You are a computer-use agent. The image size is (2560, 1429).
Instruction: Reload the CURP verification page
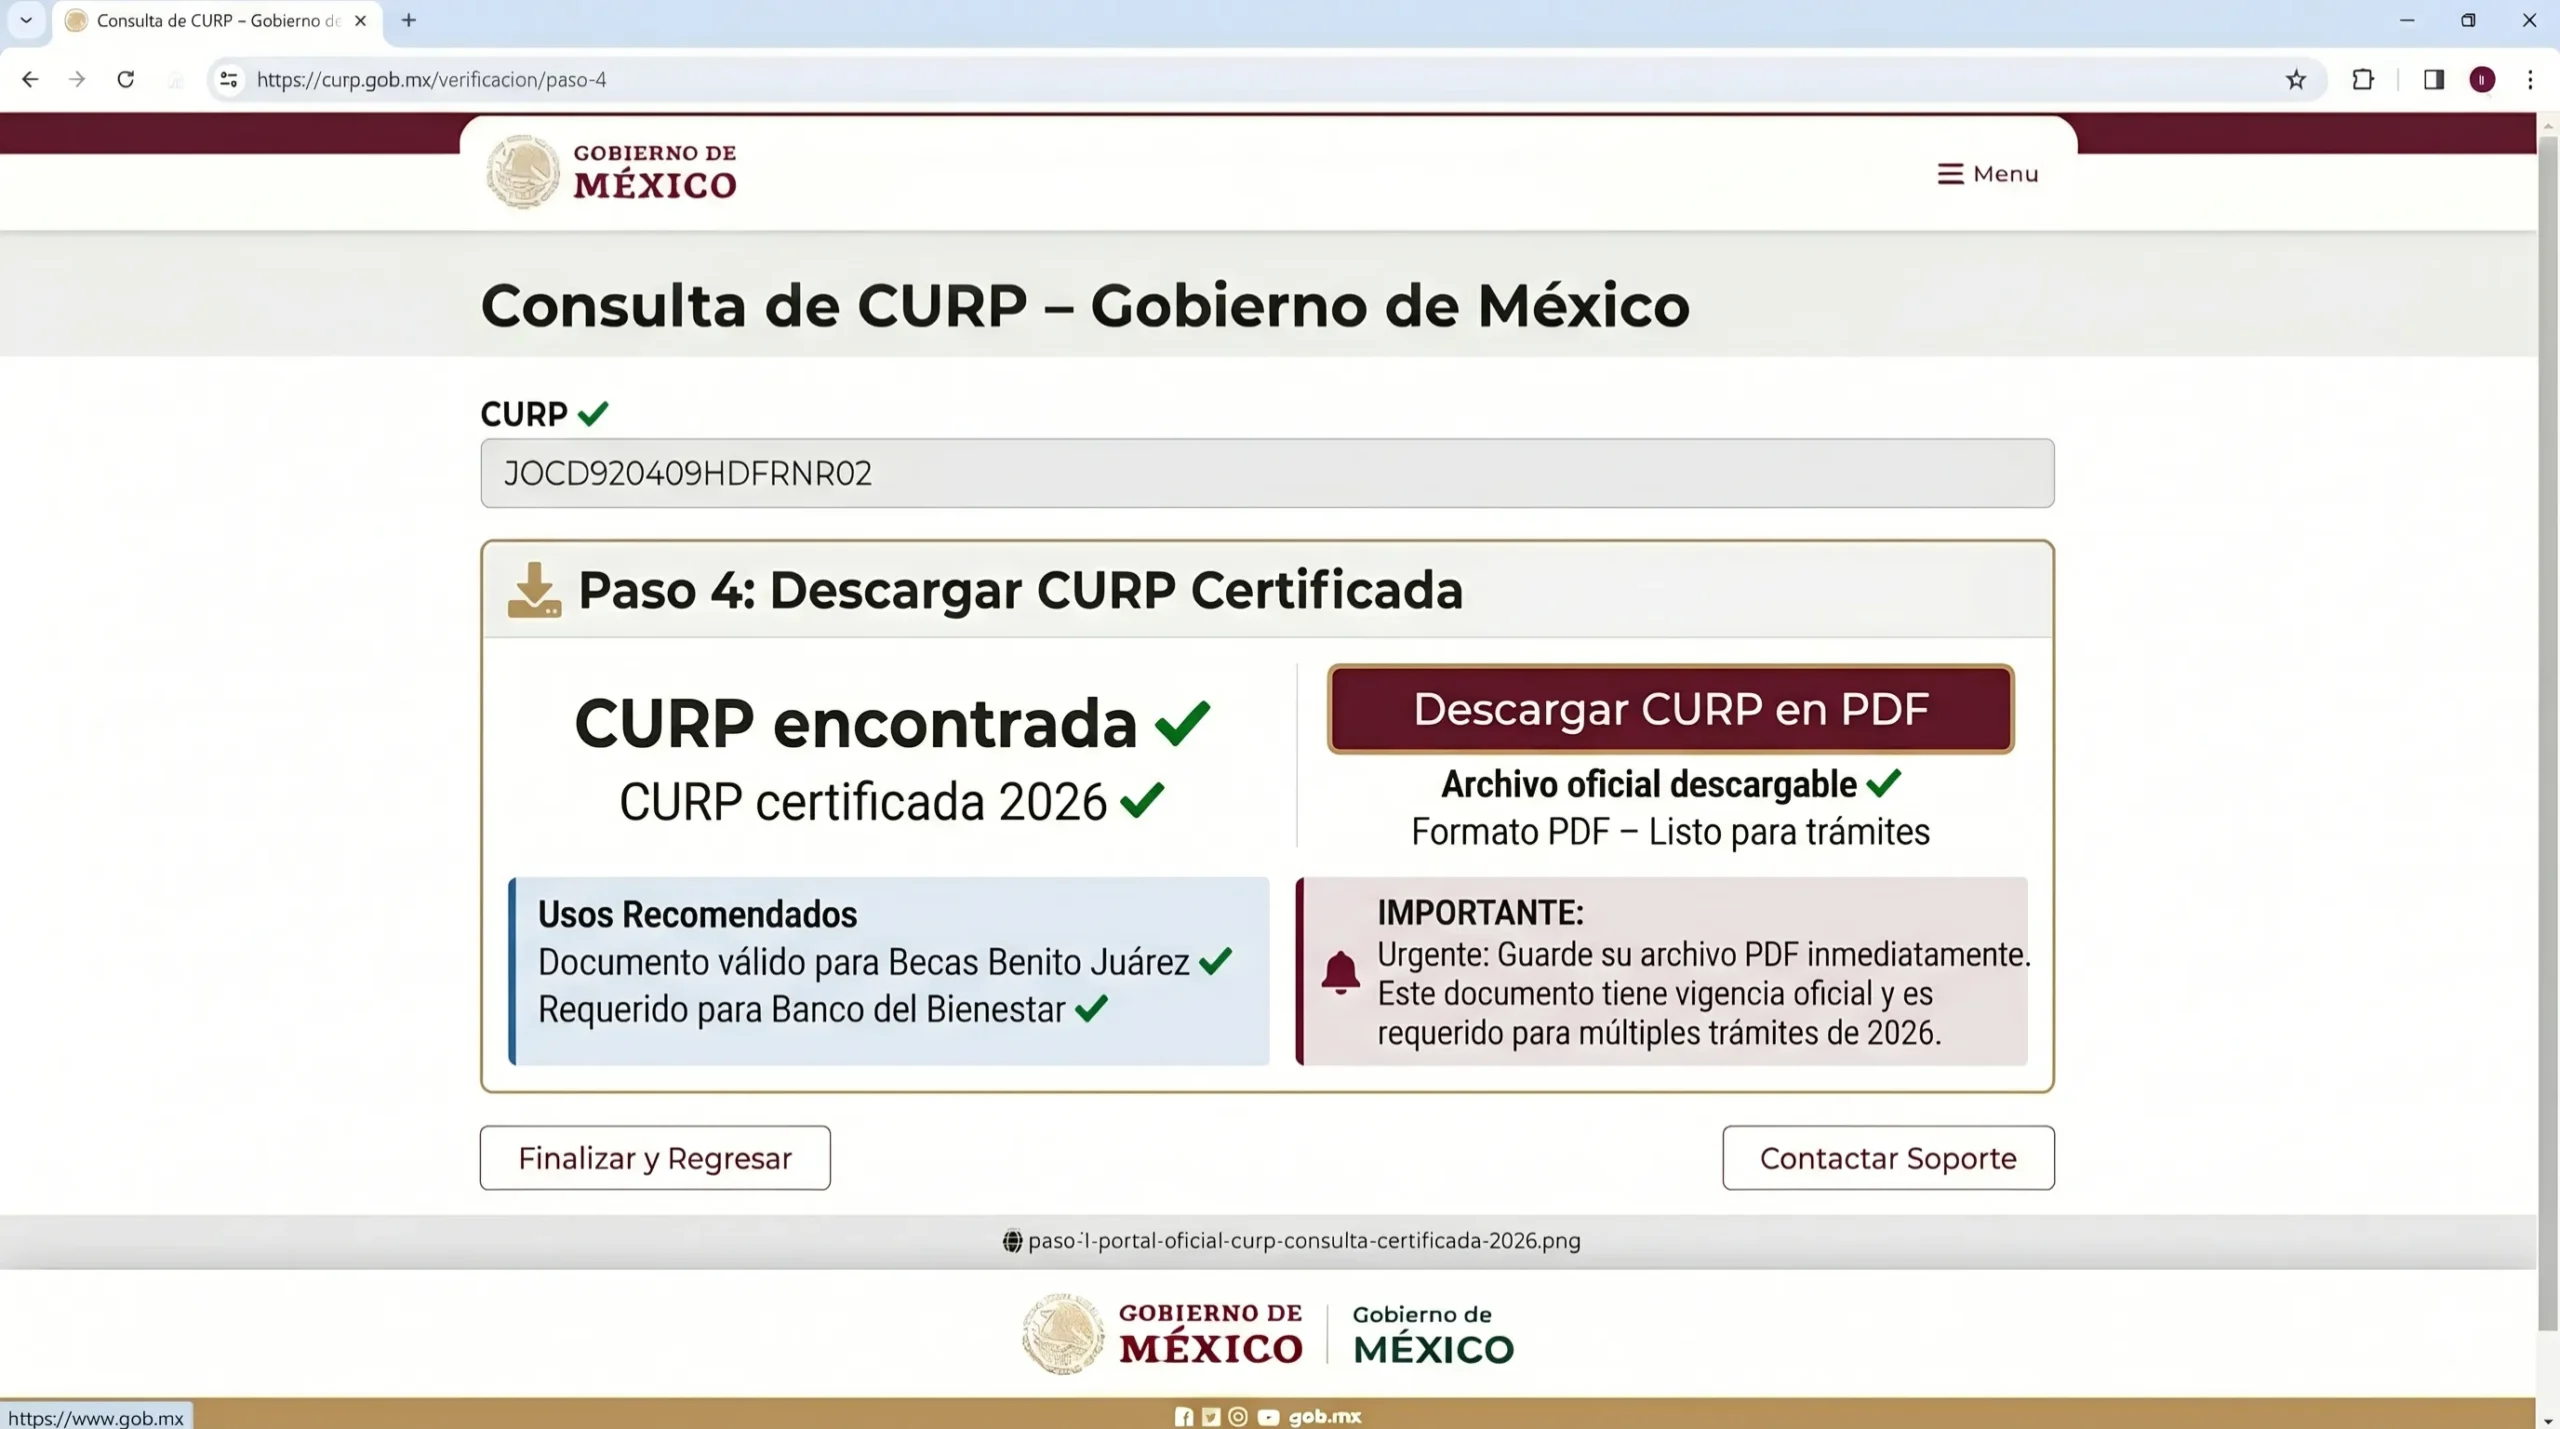click(x=126, y=79)
